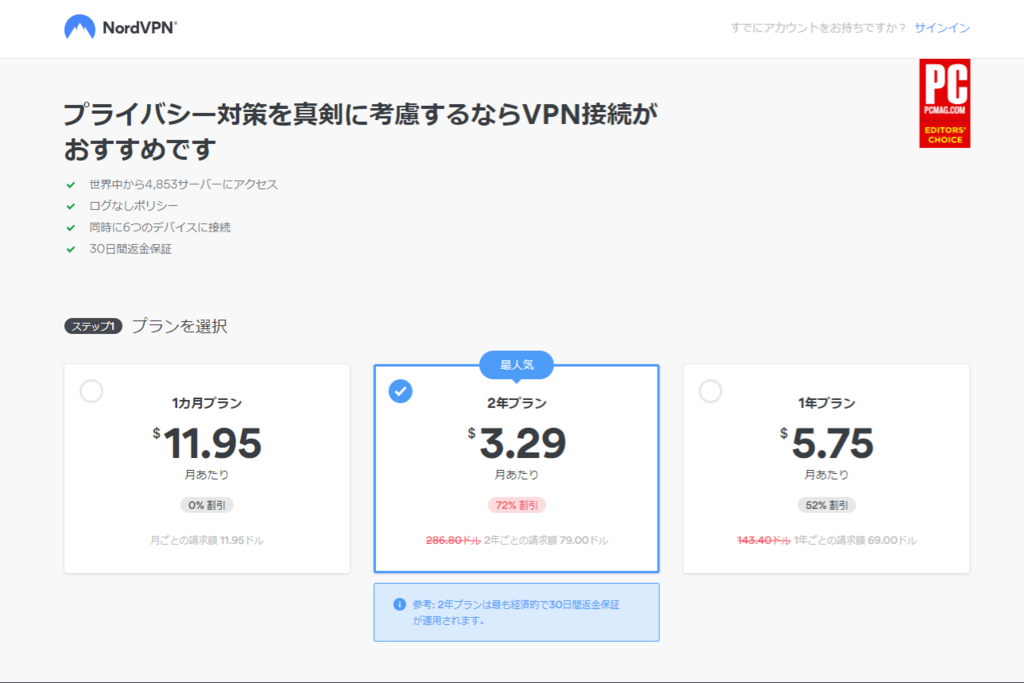This screenshot has width=1024, height=683.
Task: Click the ステップ1 badge
Action: (x=92, y=325)
